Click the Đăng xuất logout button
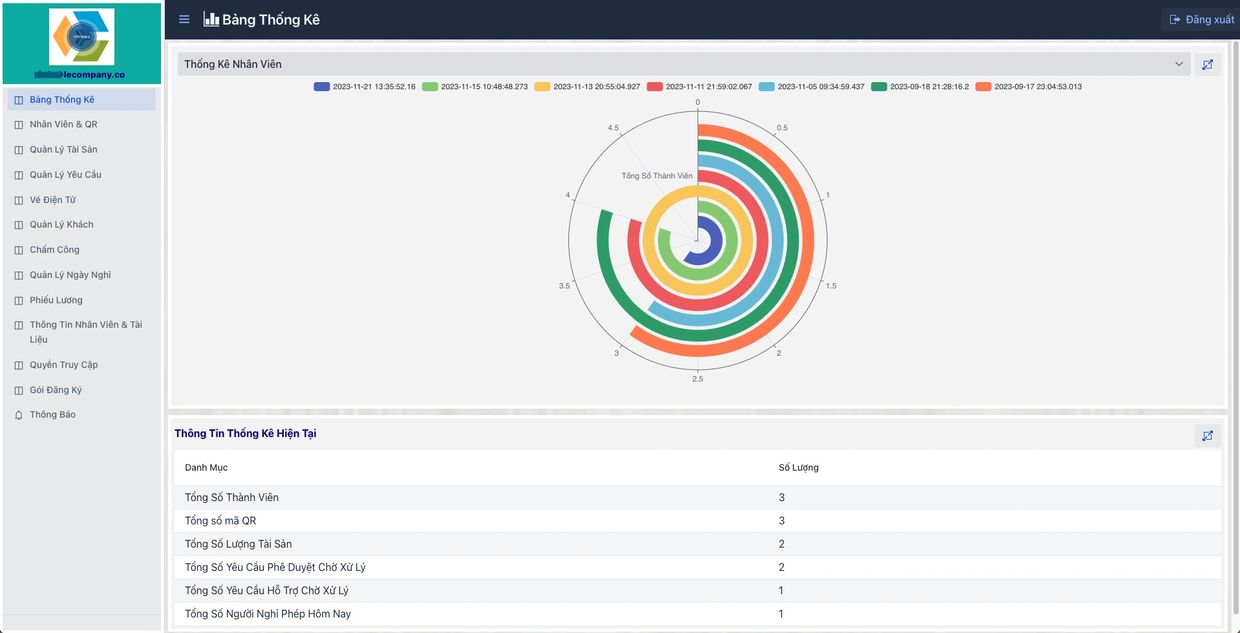The height and width of the screenshot is (633, 1240). (1201, 20)
